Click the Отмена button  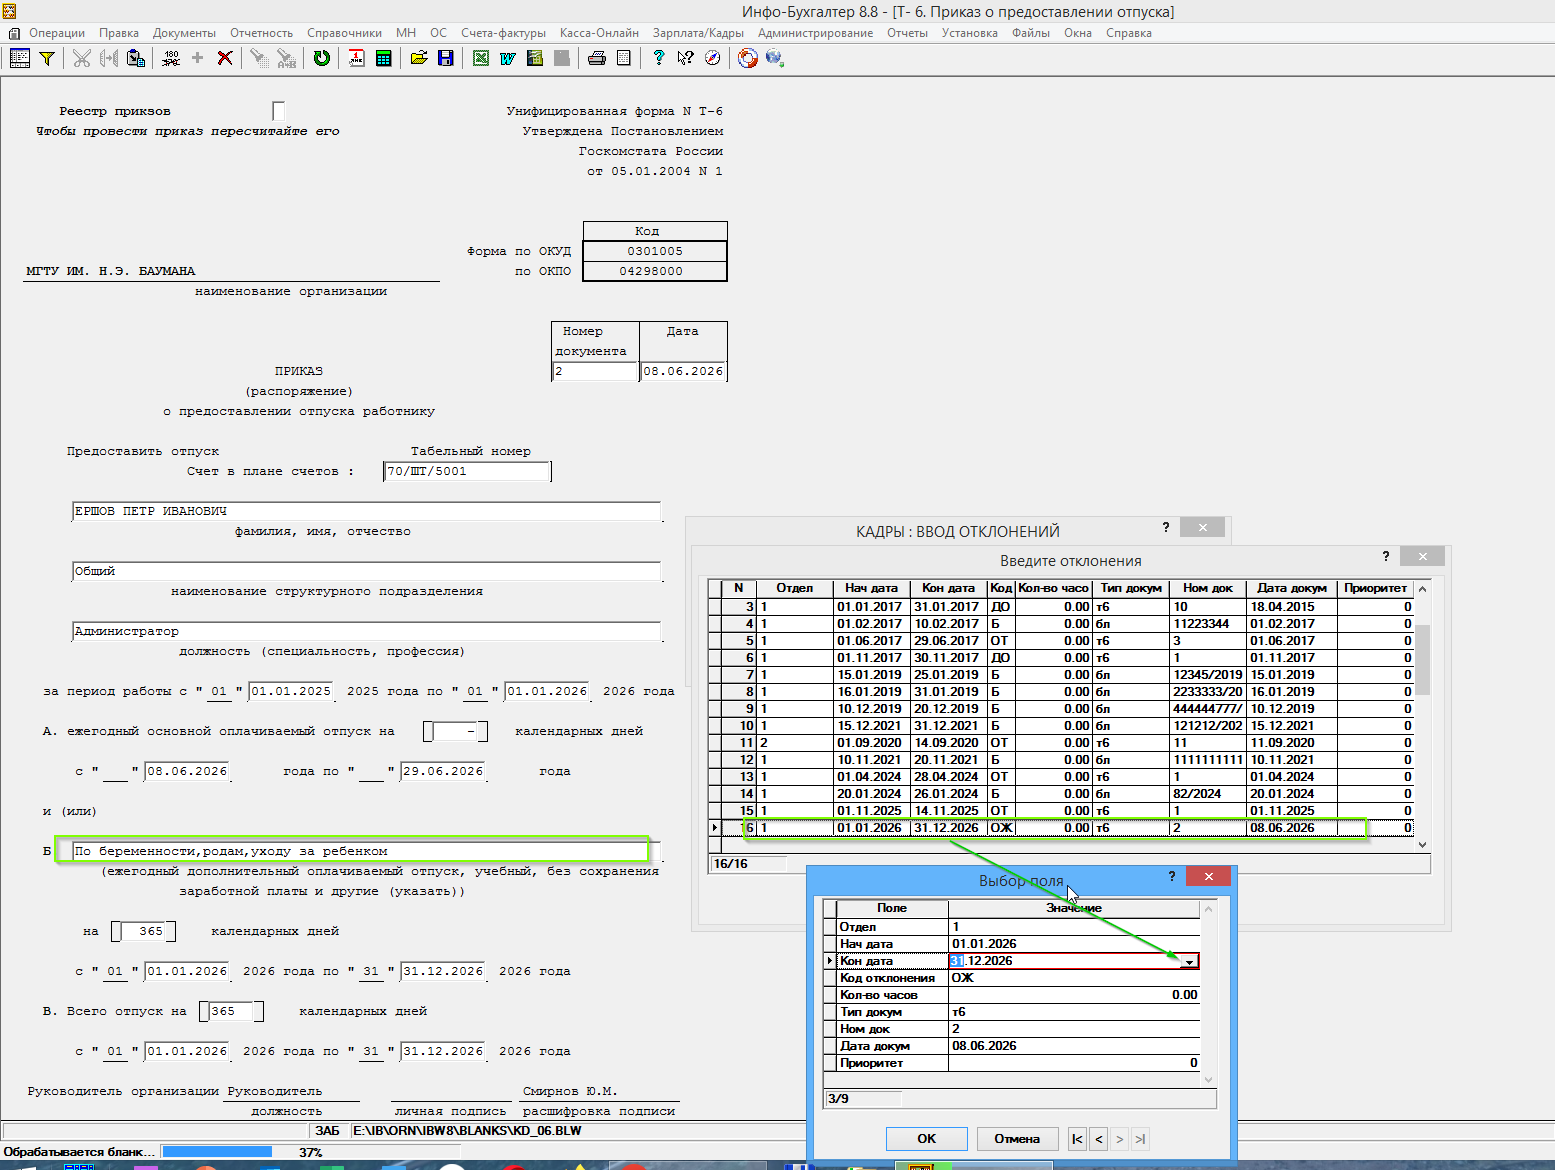pos(1017,1139)
